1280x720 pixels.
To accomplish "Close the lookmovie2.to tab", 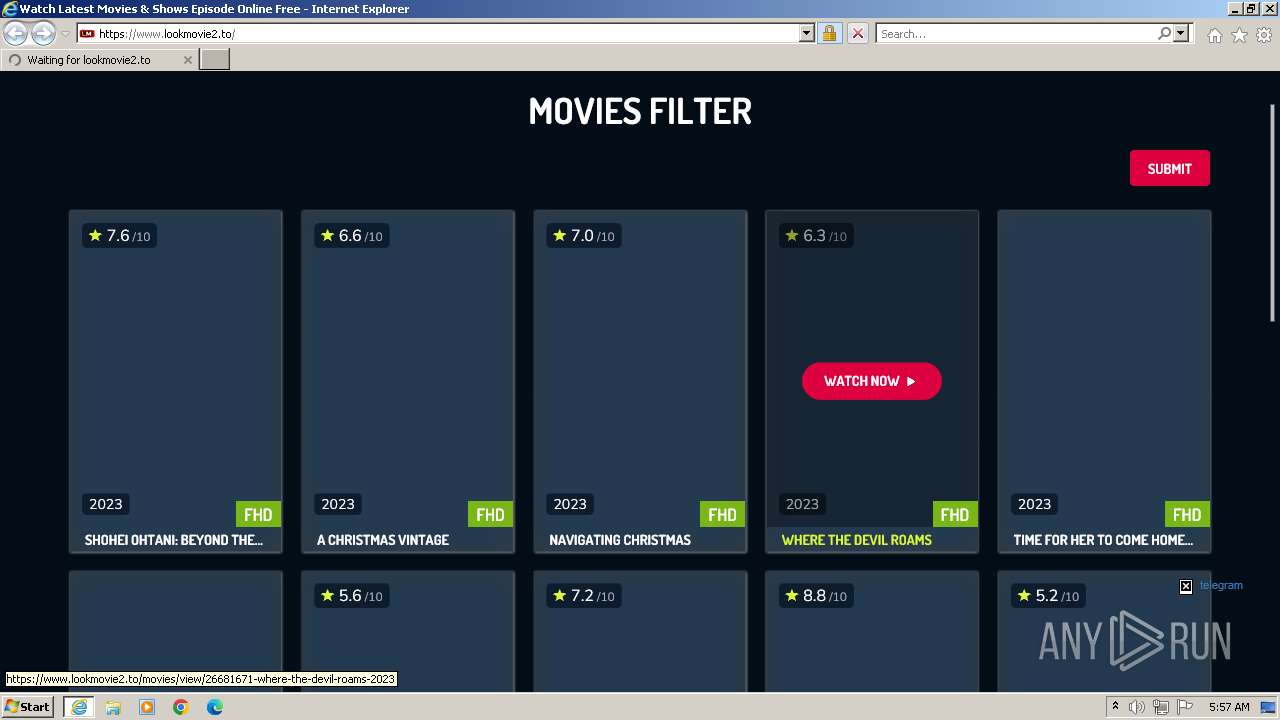I will [x=187, y=60].
